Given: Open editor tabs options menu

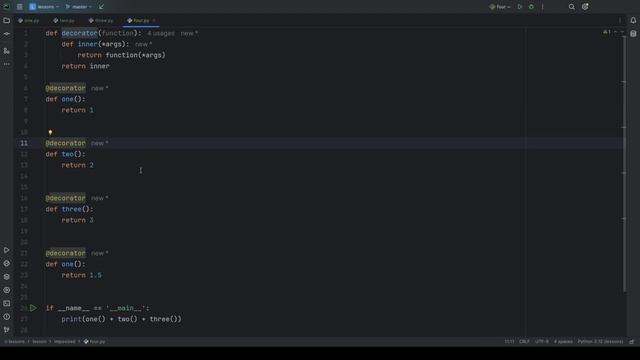Looking at the screenshot, I should [x=620, y=20].
